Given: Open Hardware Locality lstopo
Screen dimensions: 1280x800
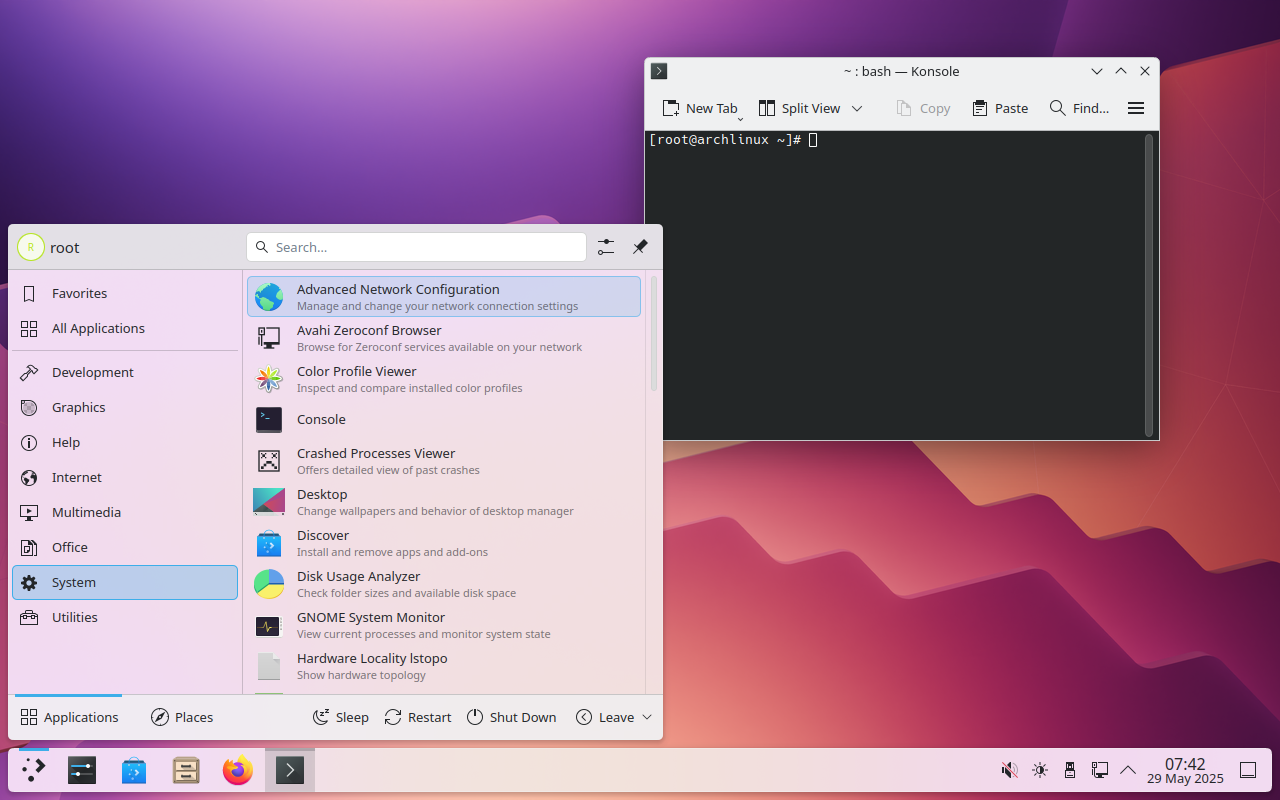Looking at the screenshot, I should [x=444, y=666].
